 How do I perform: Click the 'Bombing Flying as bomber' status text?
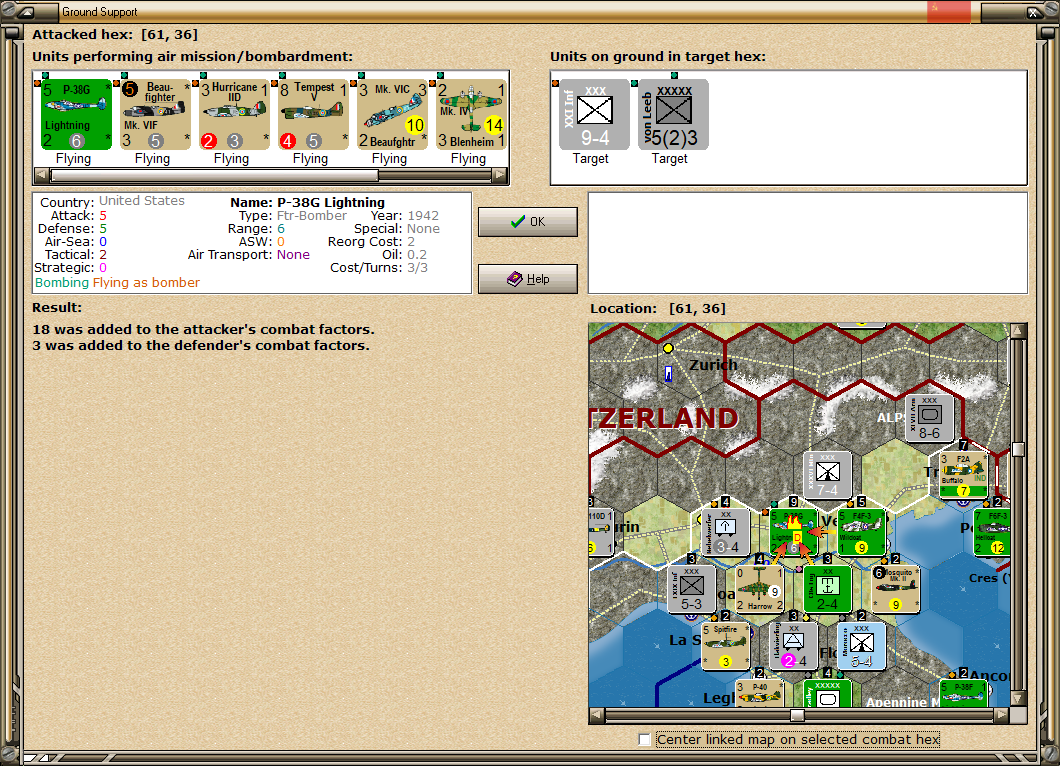click(x=118, y=283)
